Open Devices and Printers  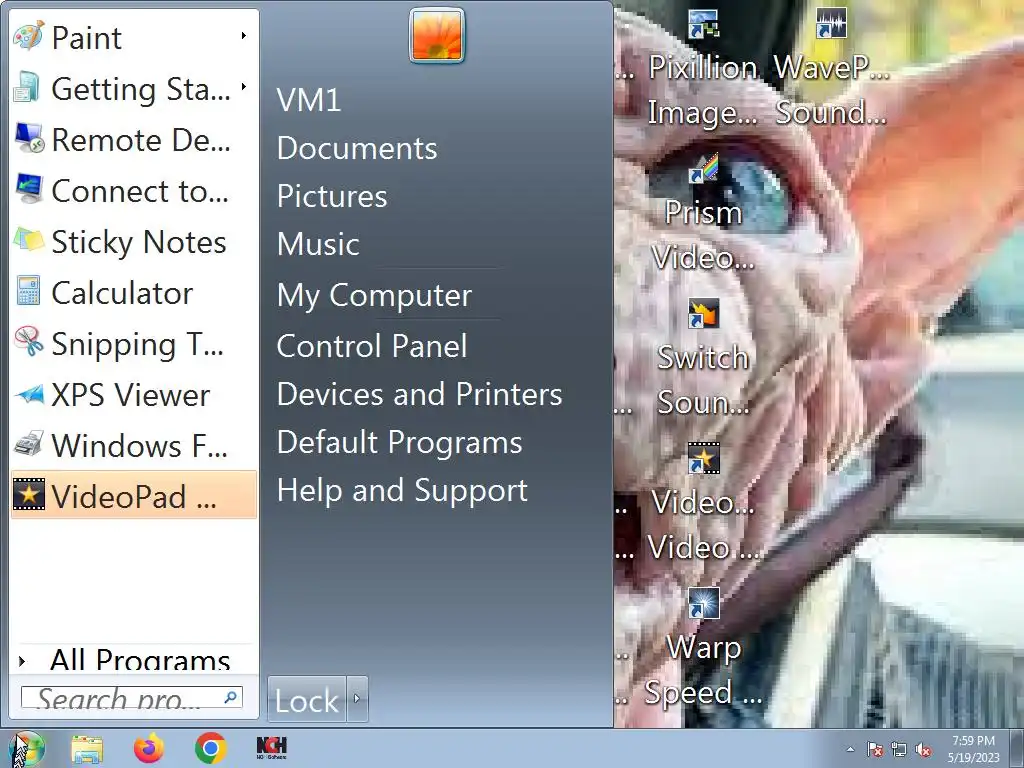click(419, 394)
